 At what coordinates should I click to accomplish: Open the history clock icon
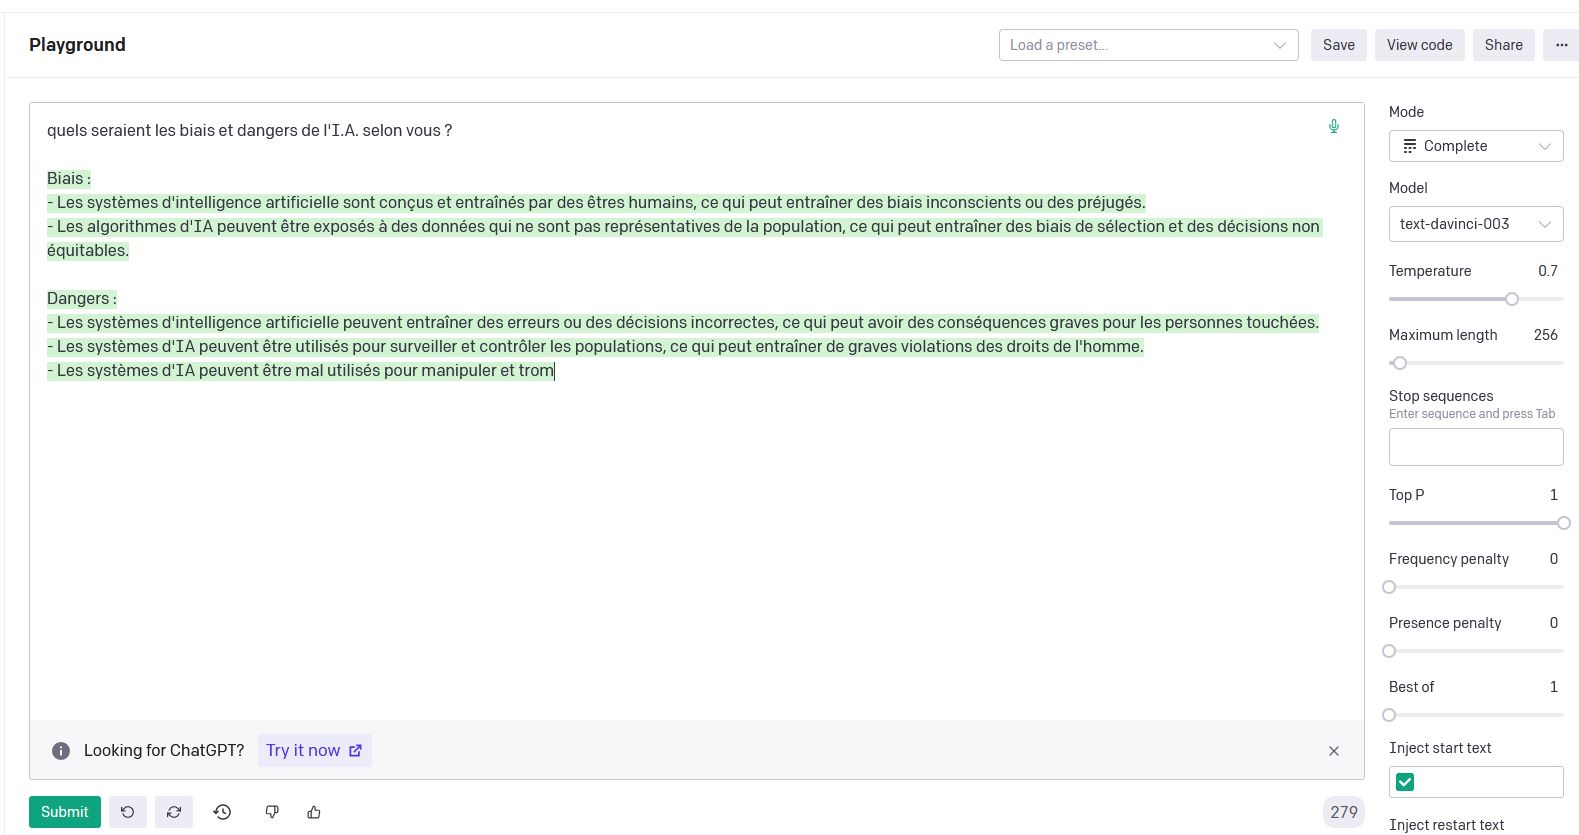(x=222, y=812)
